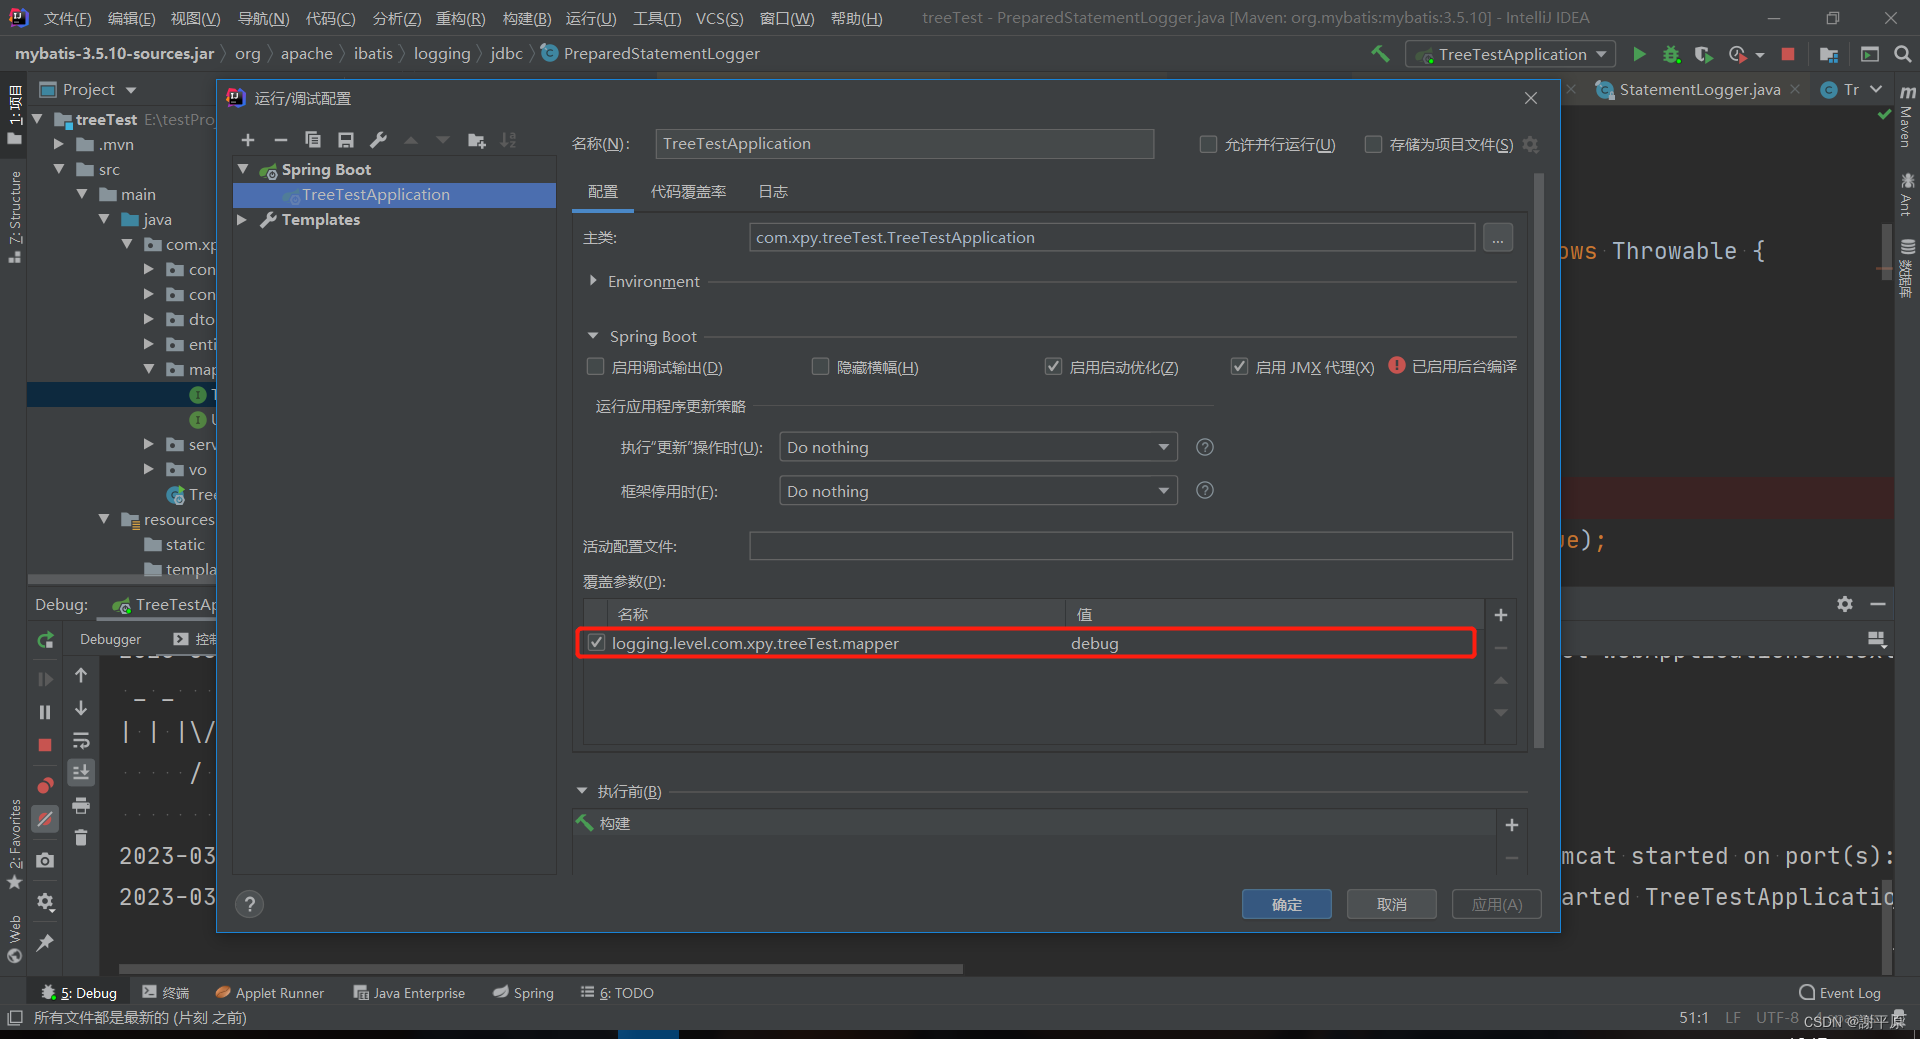Start debug with bug icon in toolbar
The height and width of the screenshot is (1039, 1920).
pos(1671,54)
